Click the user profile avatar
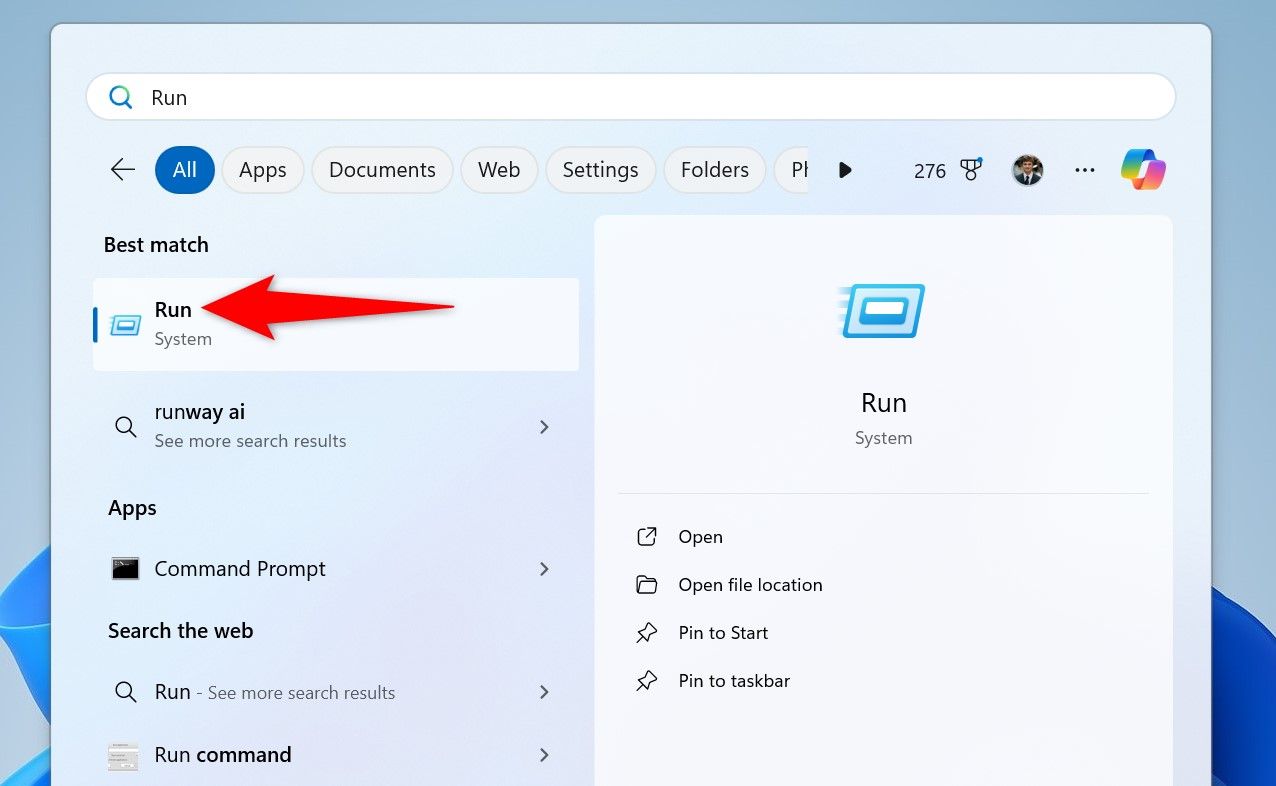The image size is (1276, 786). click(1027, 170)
